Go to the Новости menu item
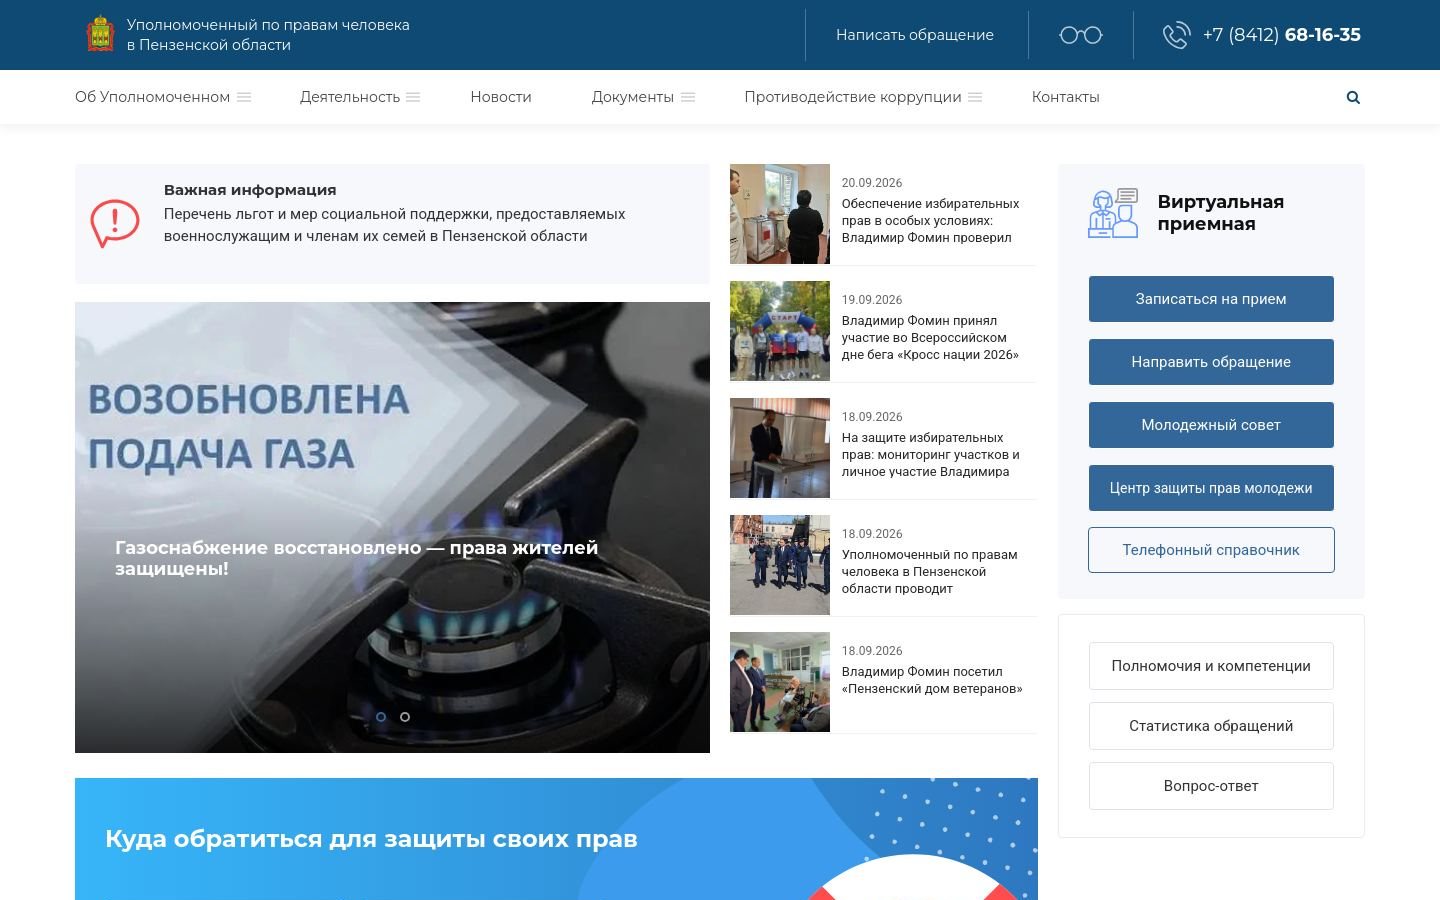The width and height of the screenshot is (1440, 900). (x=501, y=97)
